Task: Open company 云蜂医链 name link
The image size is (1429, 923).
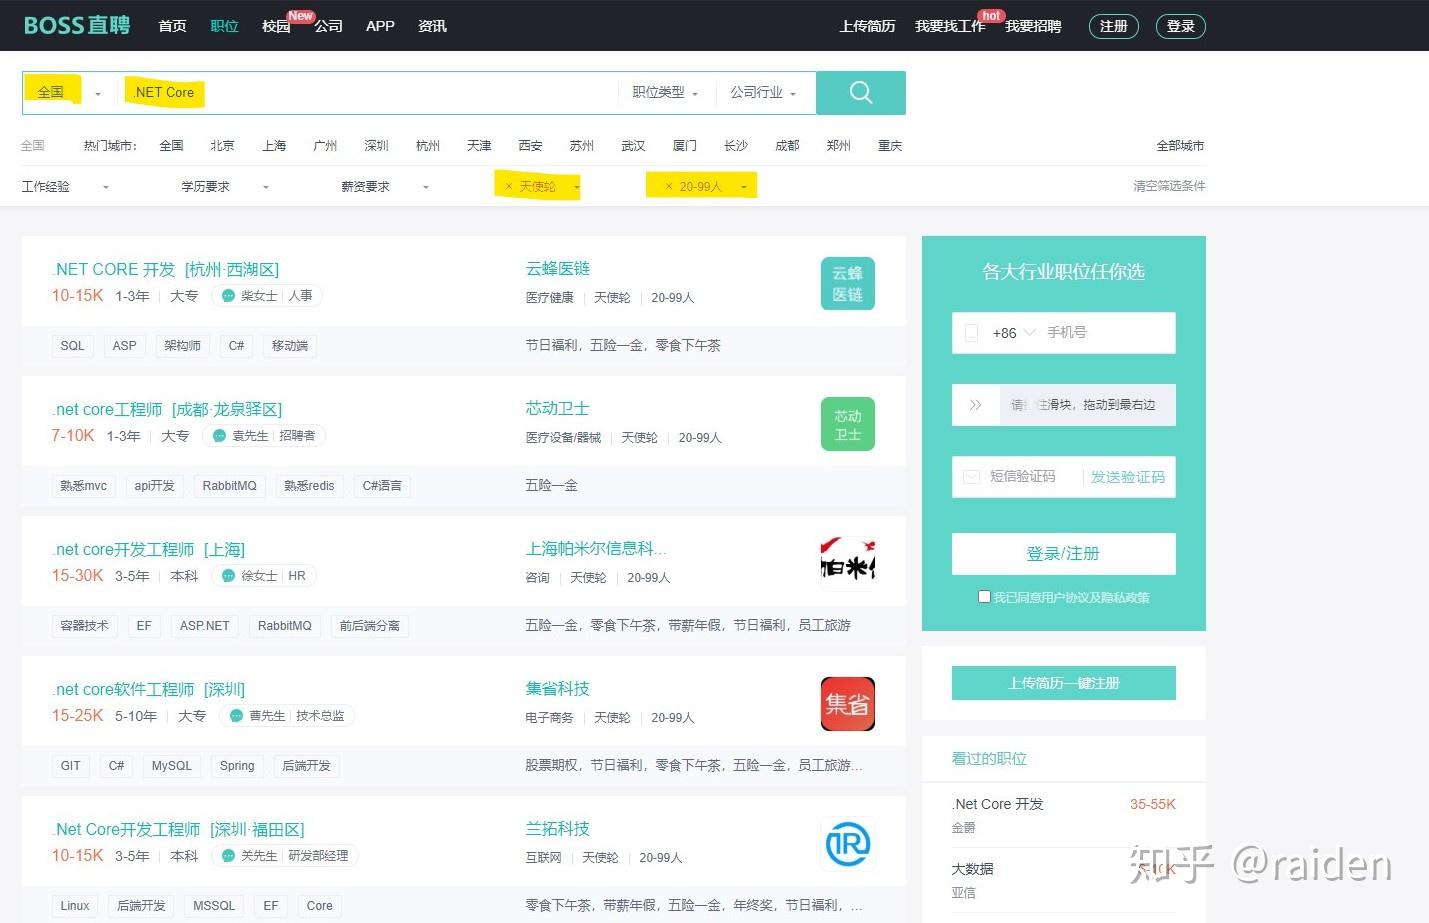Action: (x=558, y=268)
